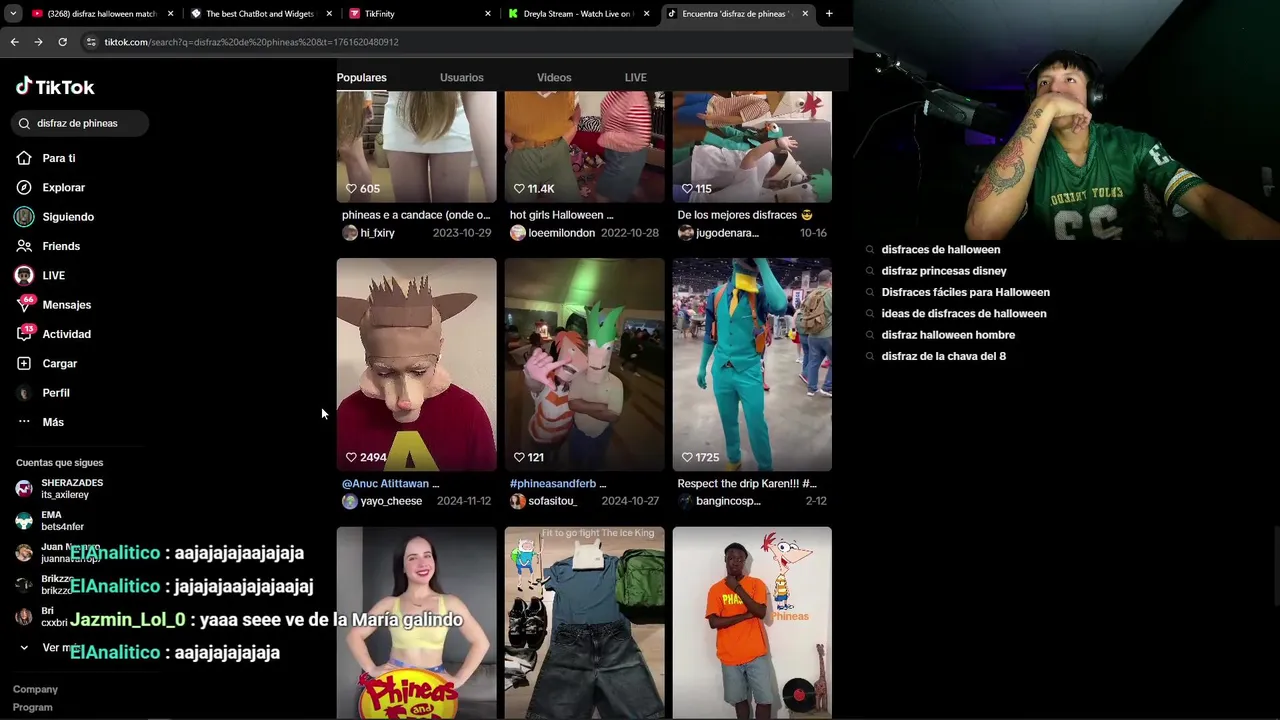Open Mensajes icon with 66 badge
Viewport: 1280px width, 720px height.
tap(24, 305)
